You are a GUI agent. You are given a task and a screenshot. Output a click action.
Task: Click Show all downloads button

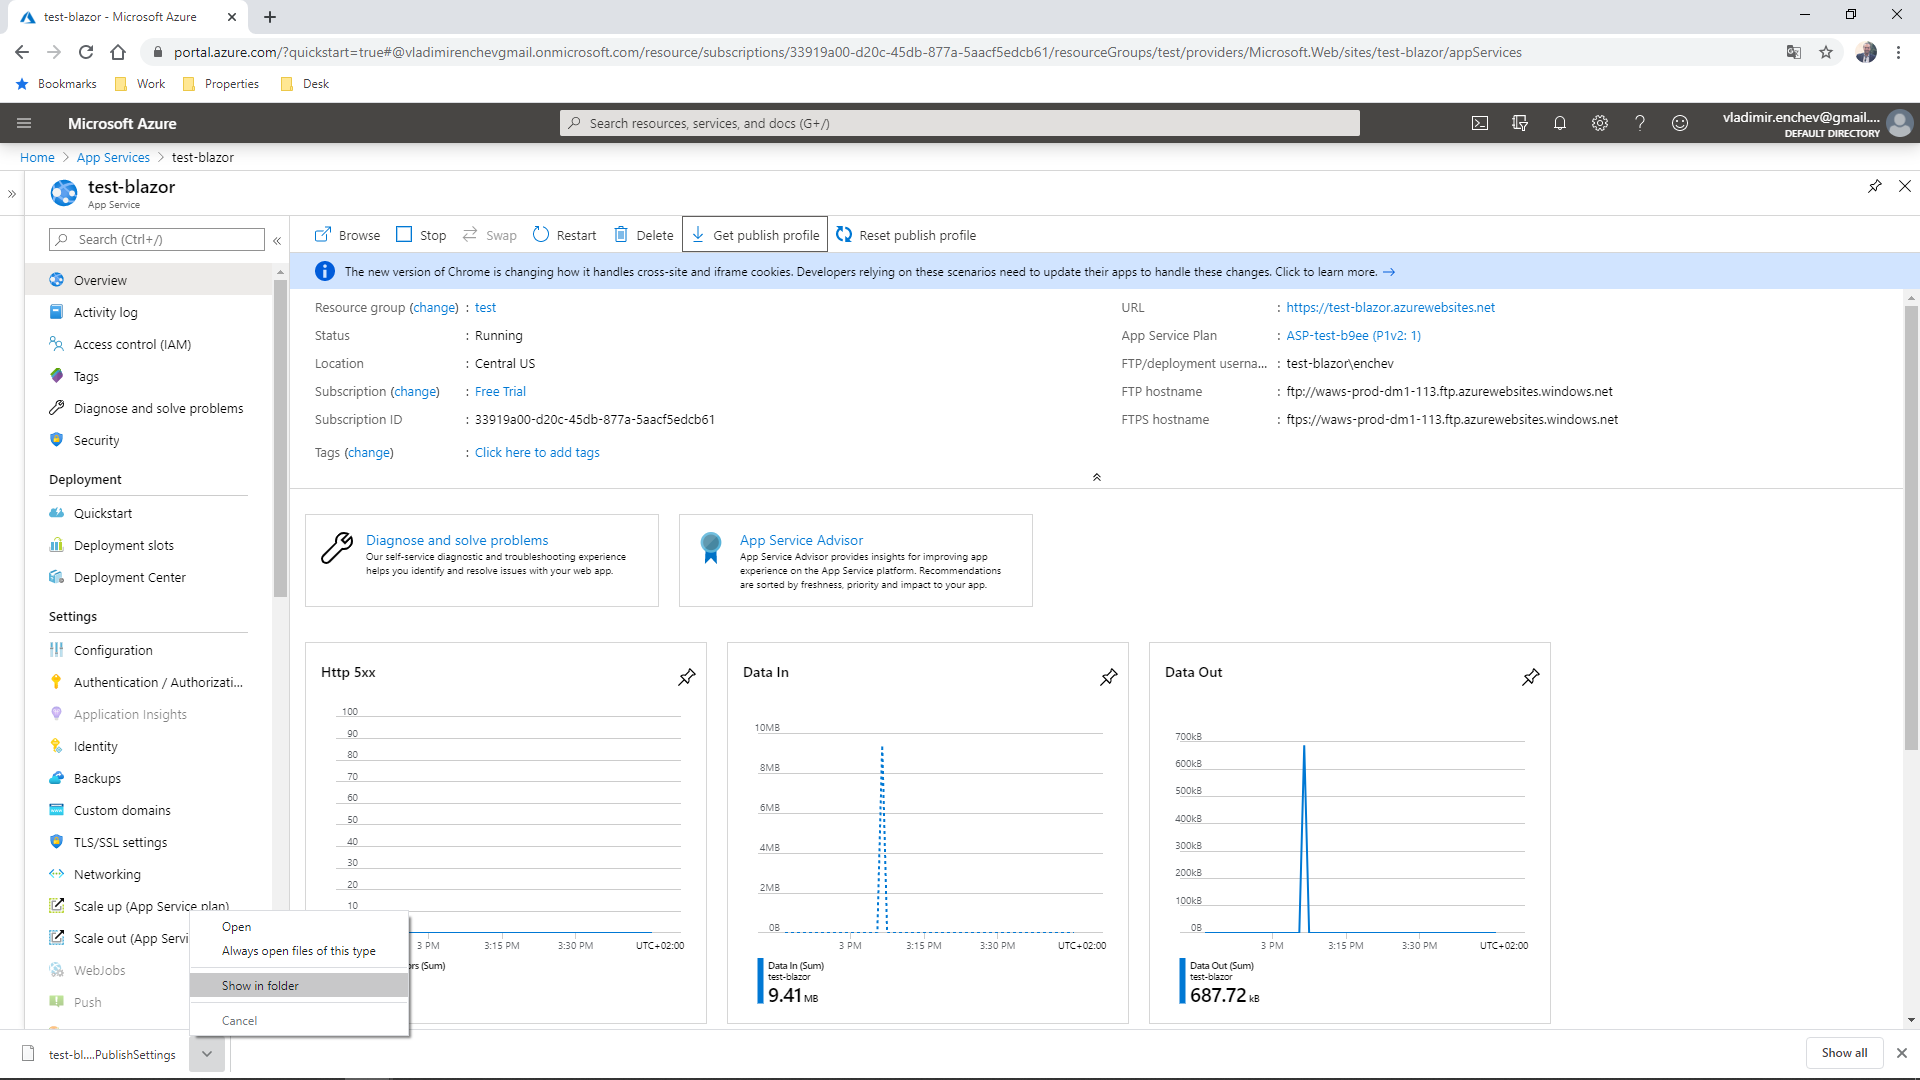coord(1844,1053)
